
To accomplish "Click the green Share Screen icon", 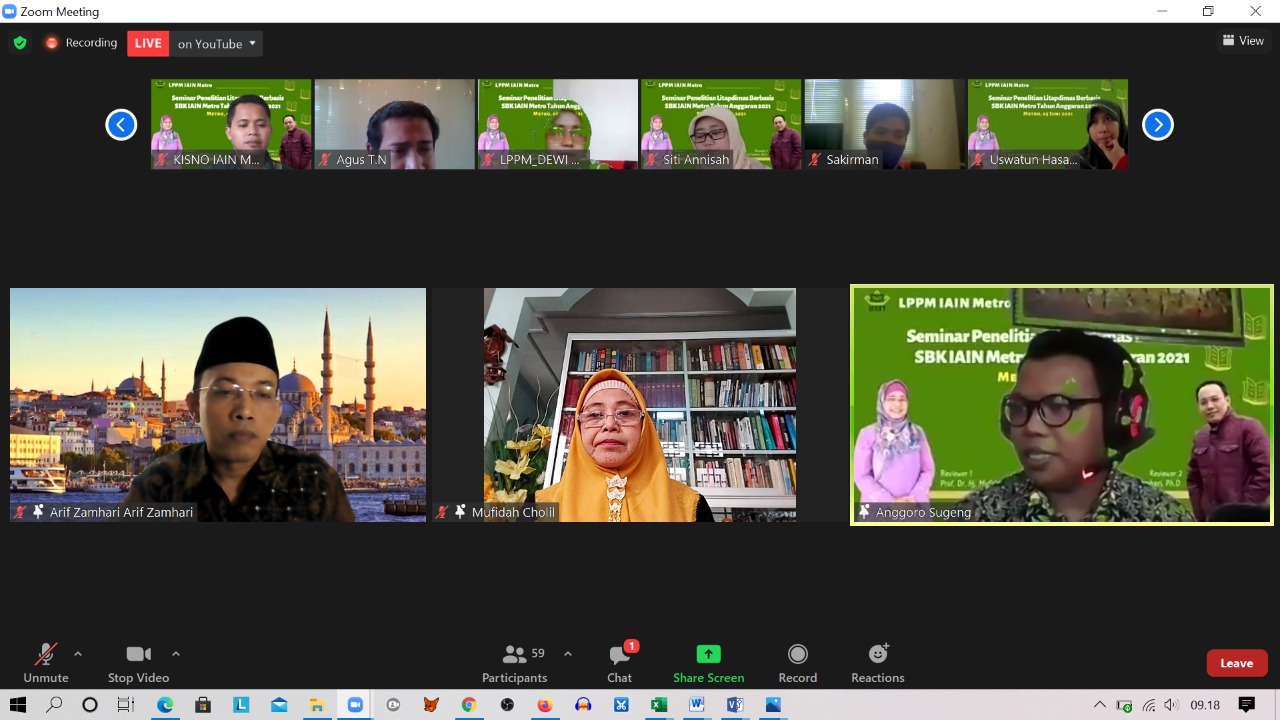I will 708,655.
